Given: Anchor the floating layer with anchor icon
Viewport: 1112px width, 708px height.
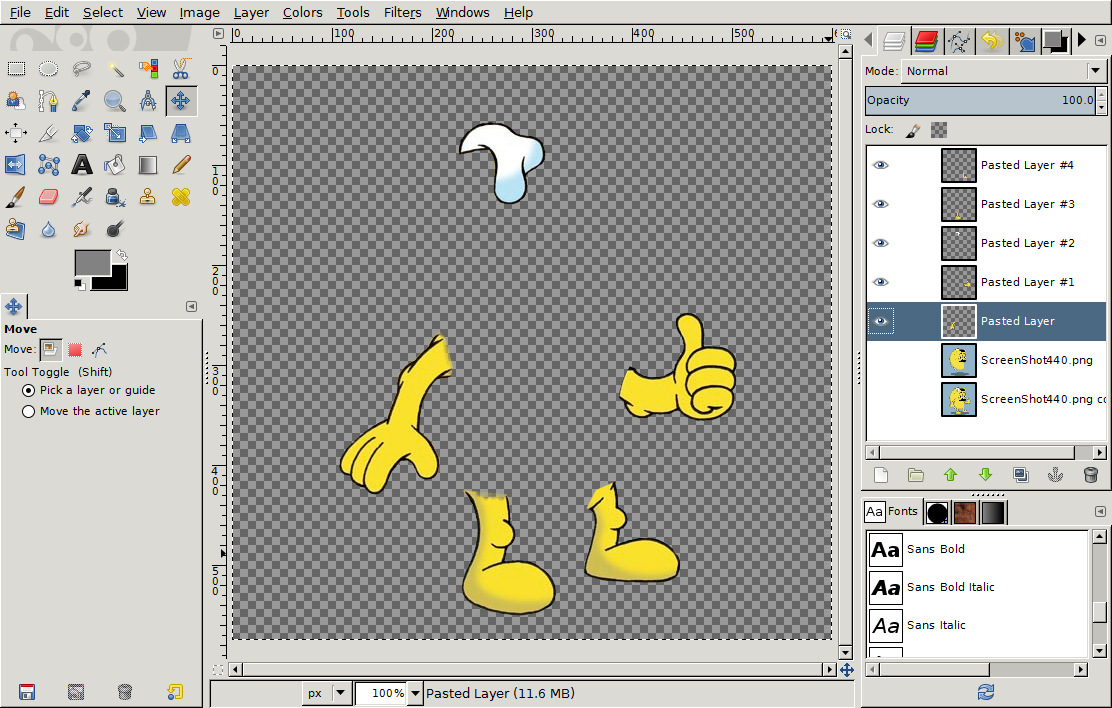Looking at the screenshot, I should [x=1055, y=475].
